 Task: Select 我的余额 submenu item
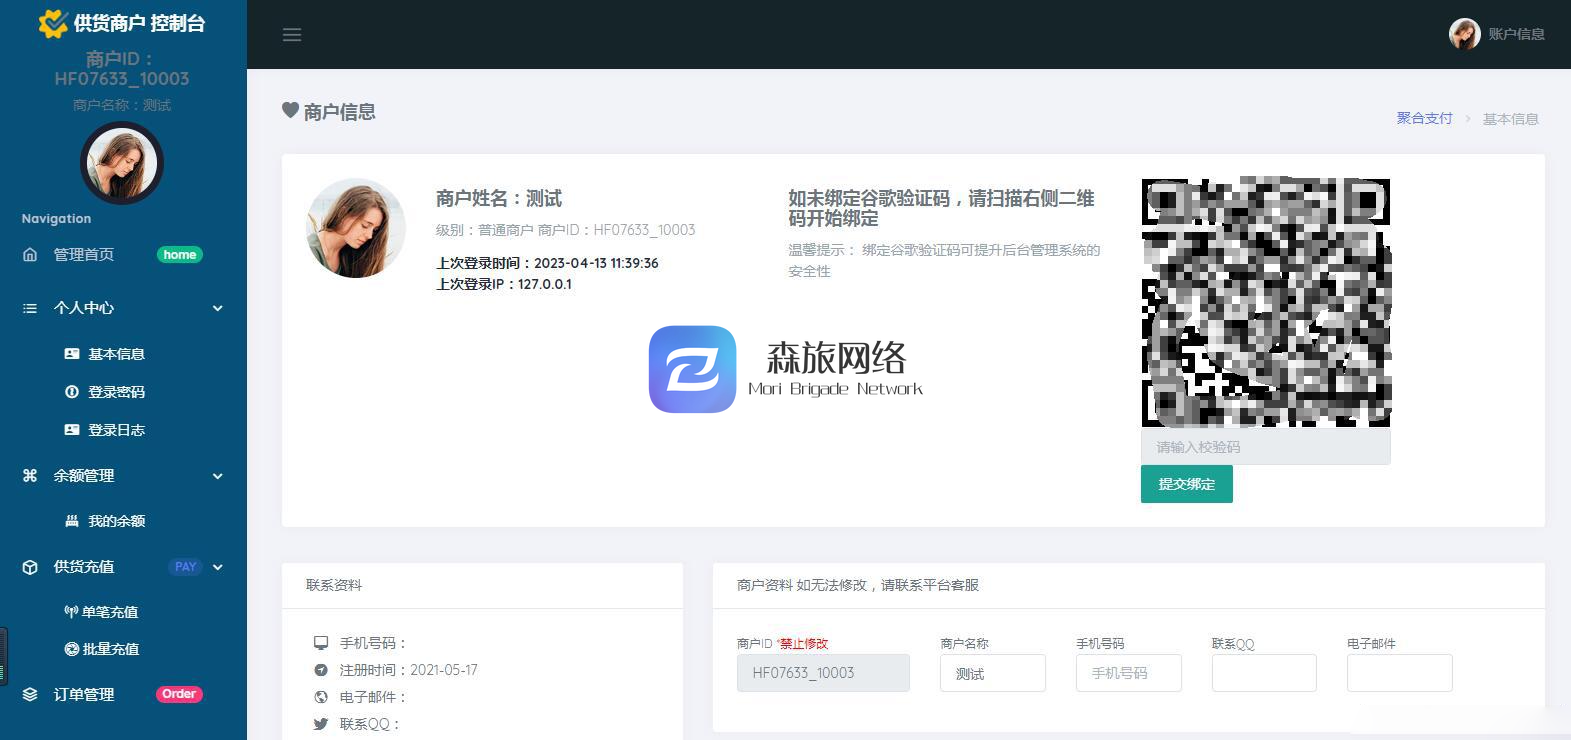pyautogui.click(x=116, y=521)
